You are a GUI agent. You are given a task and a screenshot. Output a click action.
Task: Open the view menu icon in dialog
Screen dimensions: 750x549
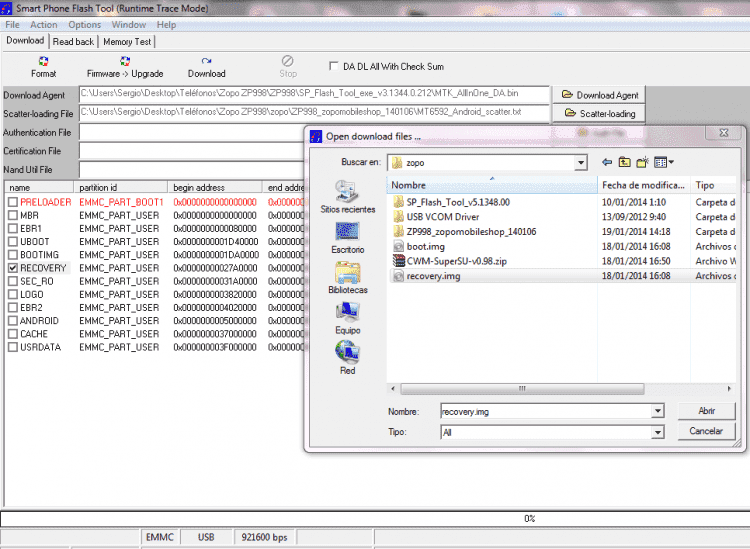pyautogui.click(x=663, y=163)
